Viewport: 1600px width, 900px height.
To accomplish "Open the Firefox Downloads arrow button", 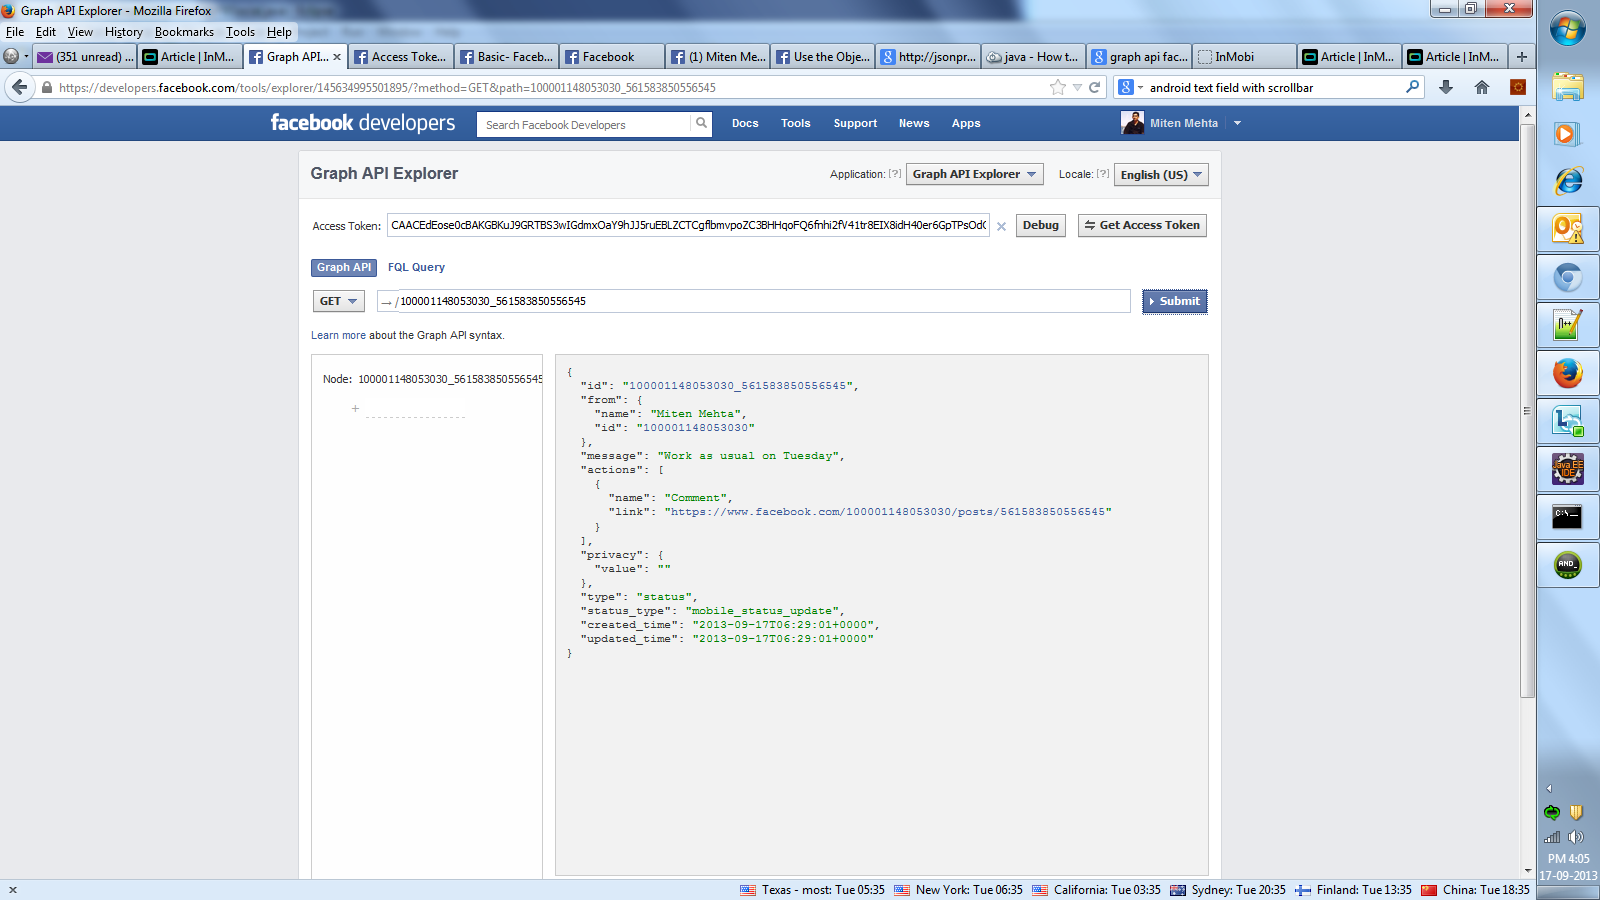I will click(1446, 88).
